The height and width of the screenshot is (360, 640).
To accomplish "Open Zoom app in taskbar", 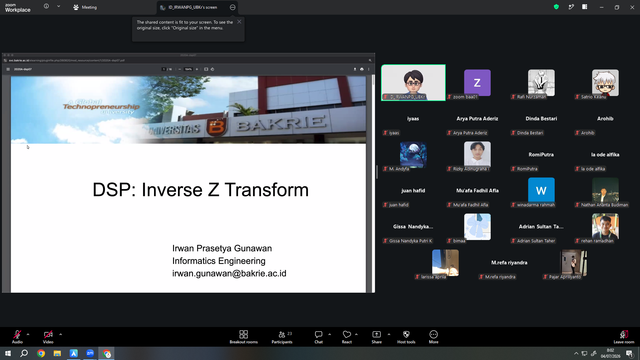I will 90,353.
